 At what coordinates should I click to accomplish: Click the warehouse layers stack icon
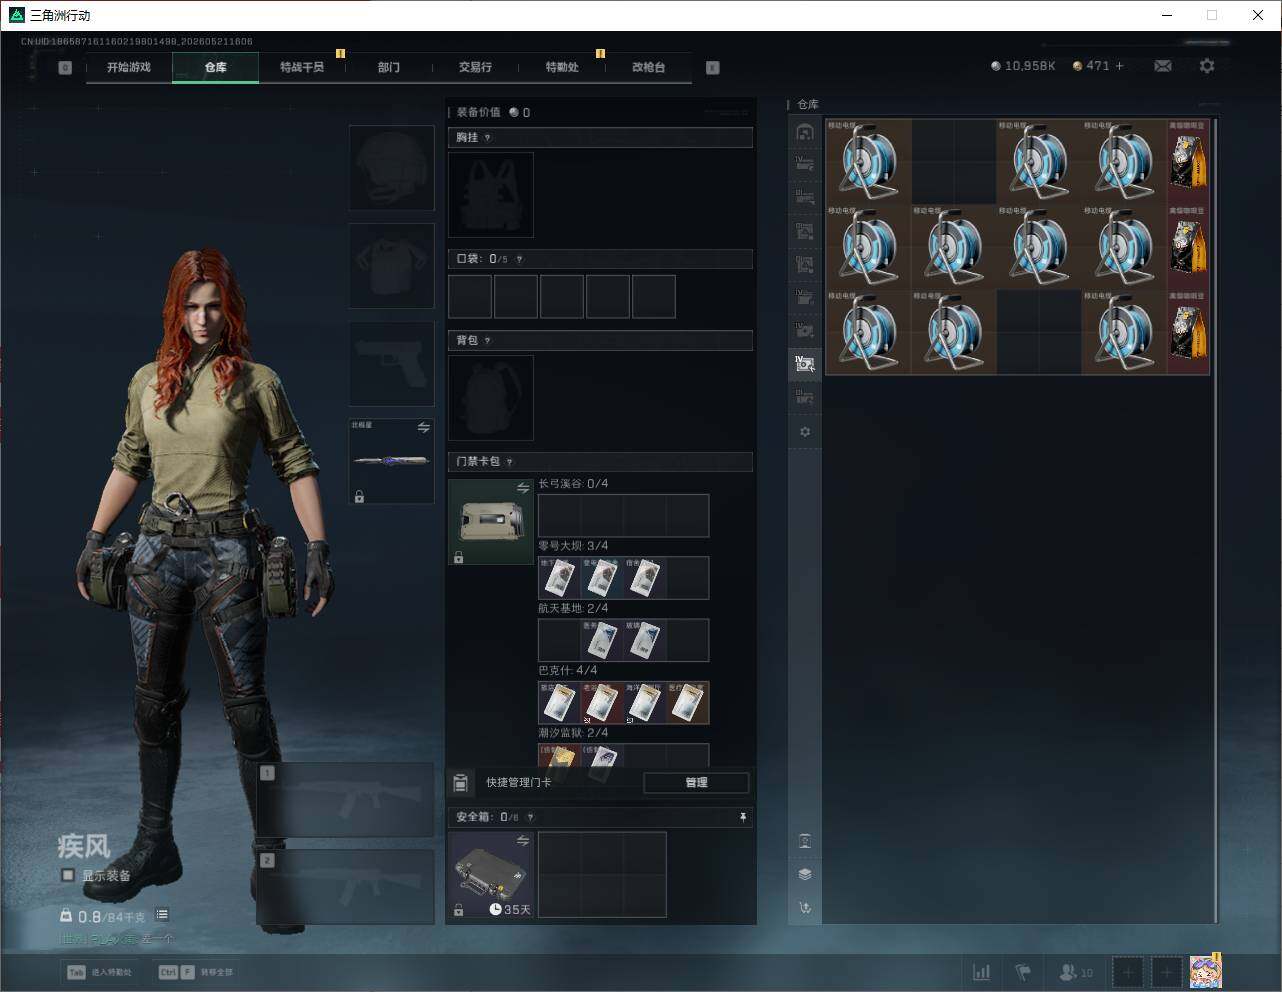(x=805, y=874)
